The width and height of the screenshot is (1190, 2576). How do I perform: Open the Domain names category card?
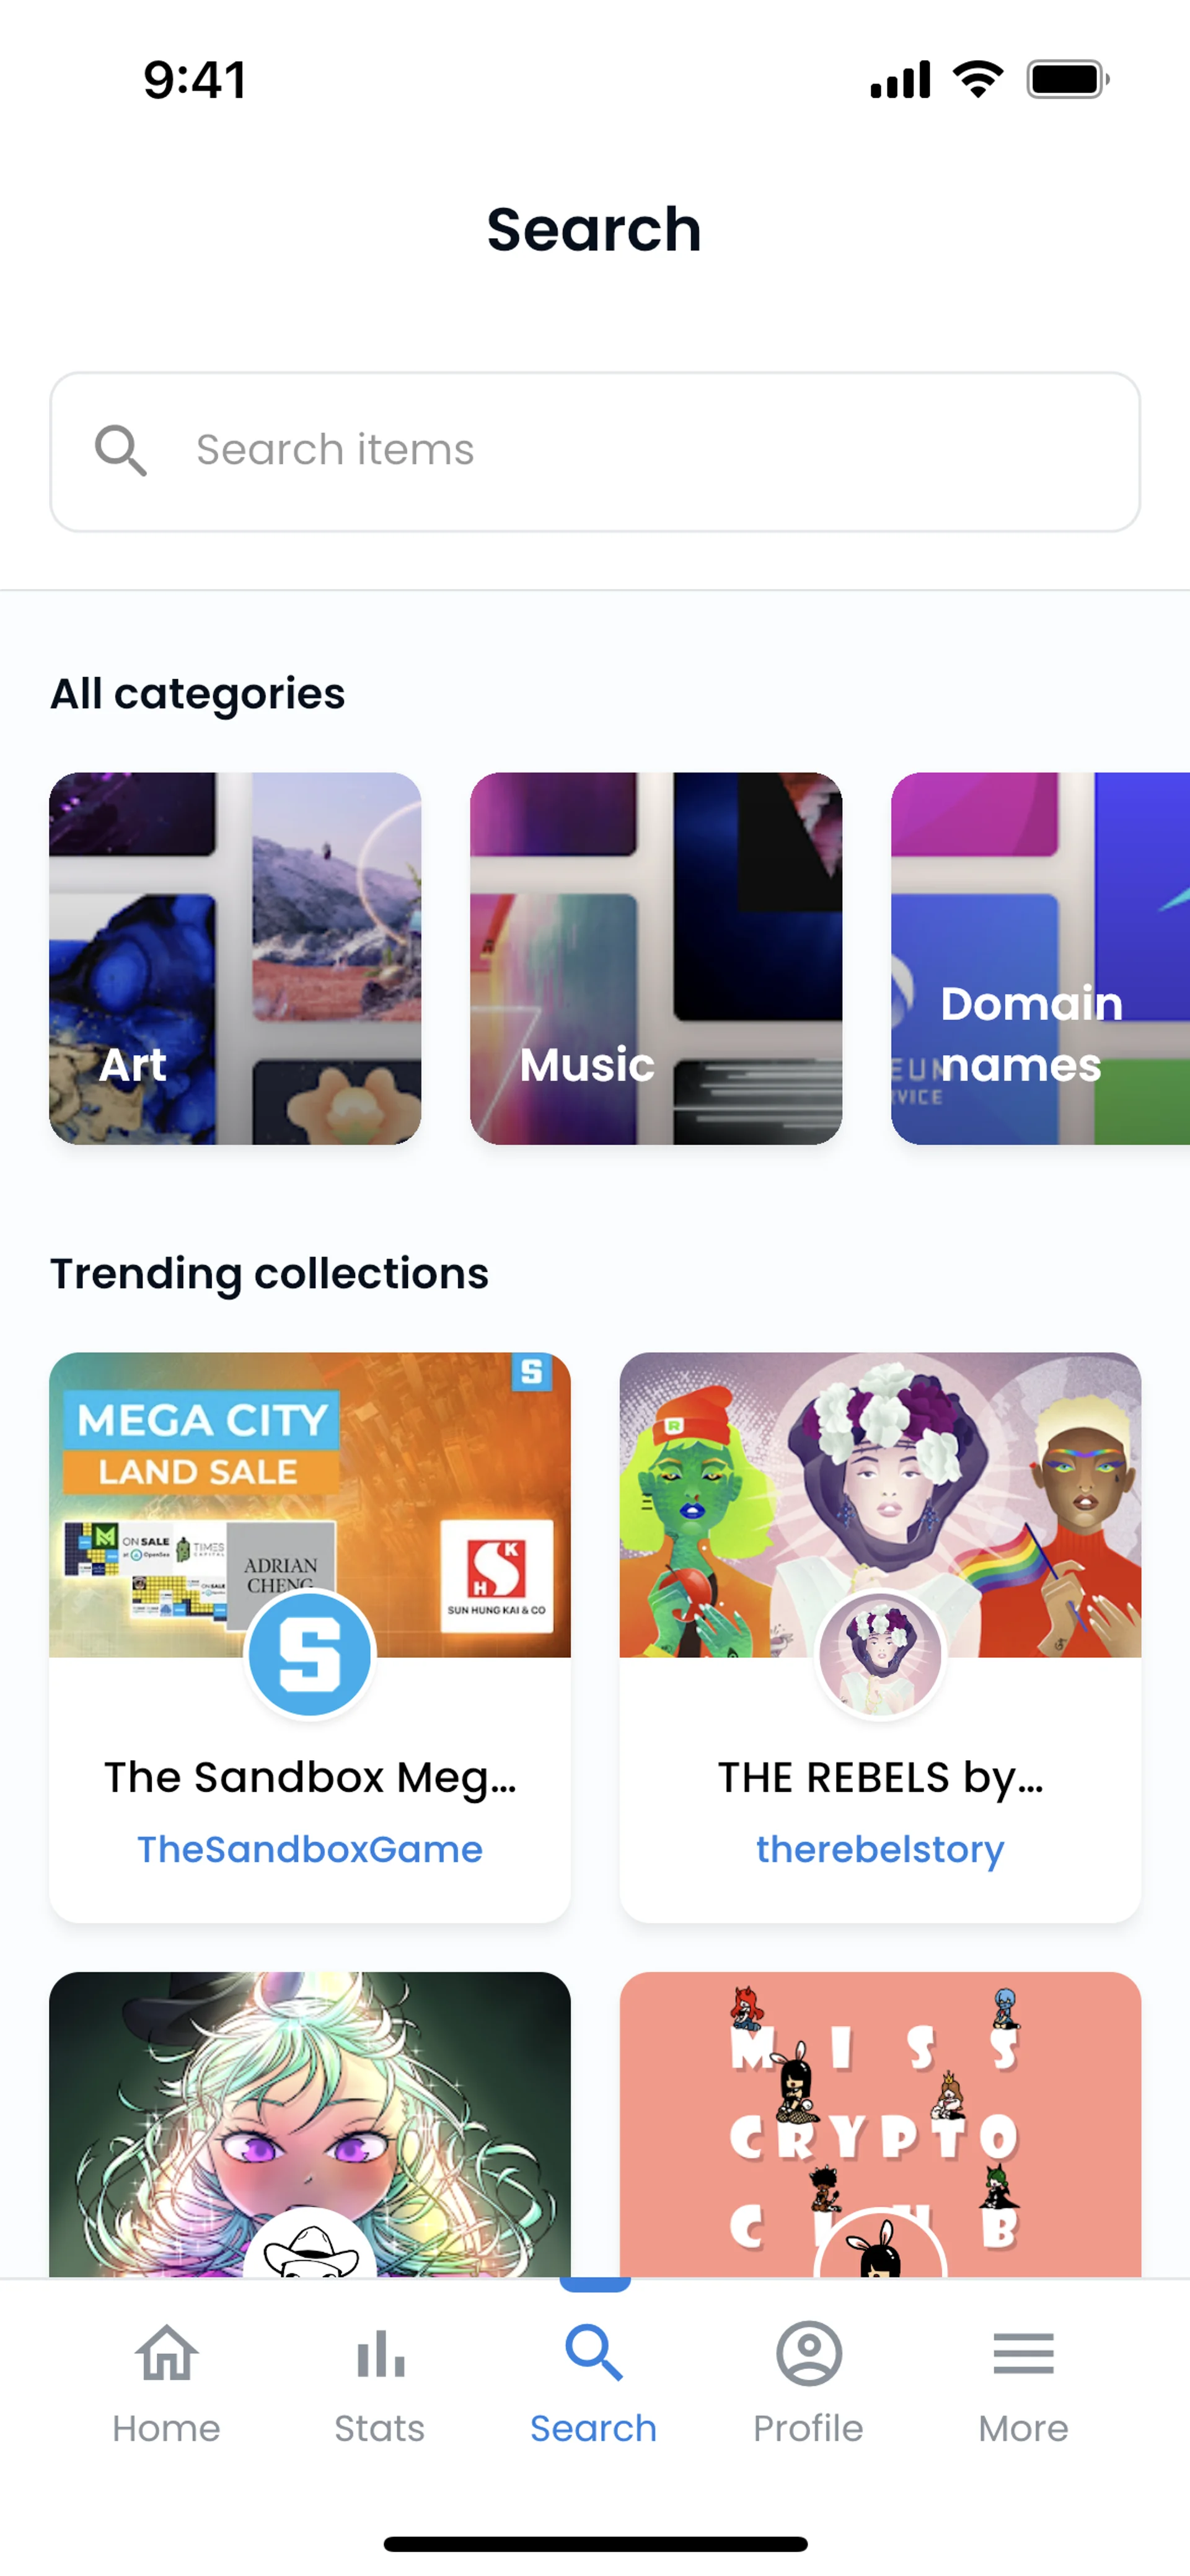[1040, 958]
